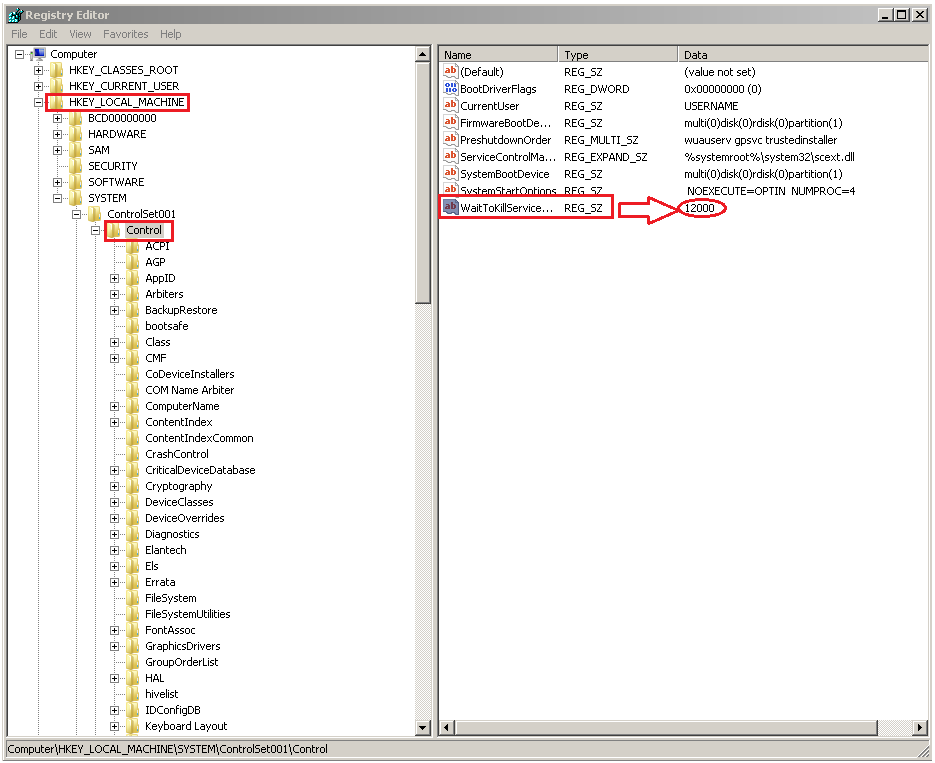This screenshot has width=935, height=763.
Task: Expand the FontAssoc key
Action: pyautogui.click(x=114, y=630)
